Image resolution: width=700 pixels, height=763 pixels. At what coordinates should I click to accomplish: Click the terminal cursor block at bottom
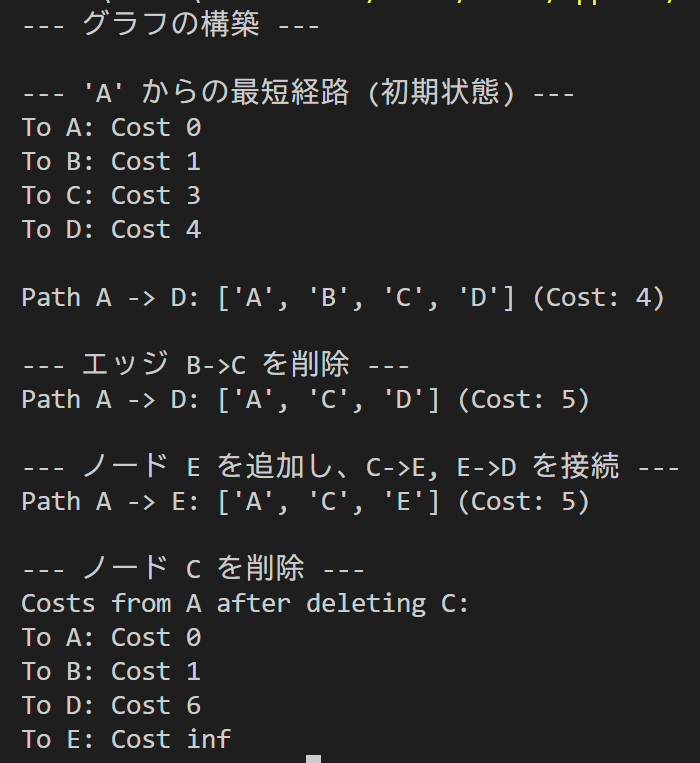(x=313, y=759)
